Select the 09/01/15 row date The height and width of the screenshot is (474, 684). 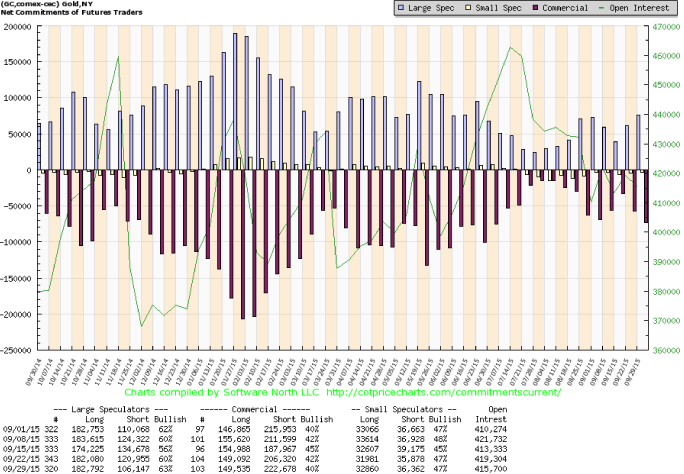pos(20,429)
